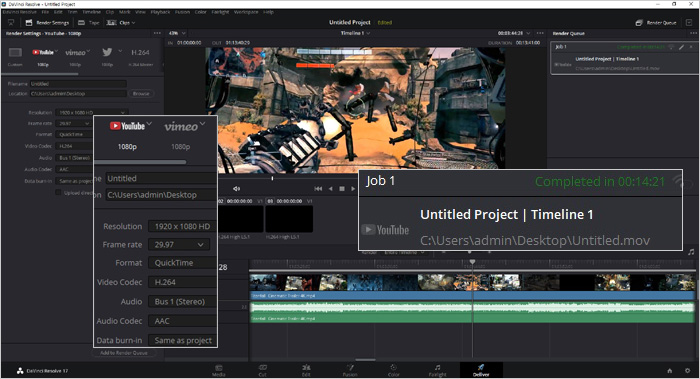Open the Resolution dropdown
The width and height of the screenshot is (700, 379).
(92, 112)
